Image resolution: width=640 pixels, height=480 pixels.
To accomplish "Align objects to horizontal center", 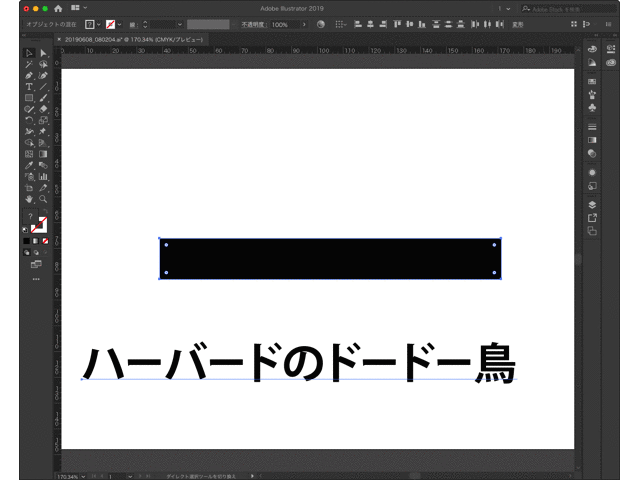I will click(x=370, y=24).
